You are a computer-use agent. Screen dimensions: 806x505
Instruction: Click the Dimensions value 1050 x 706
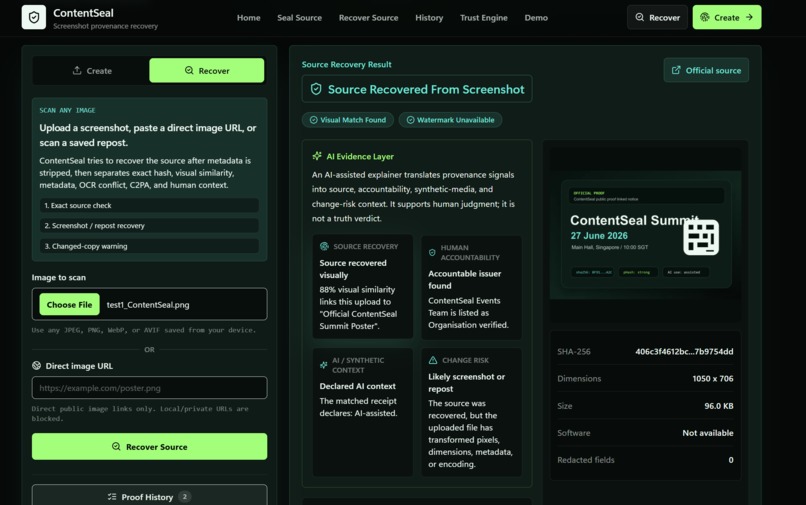pos(712,378)
